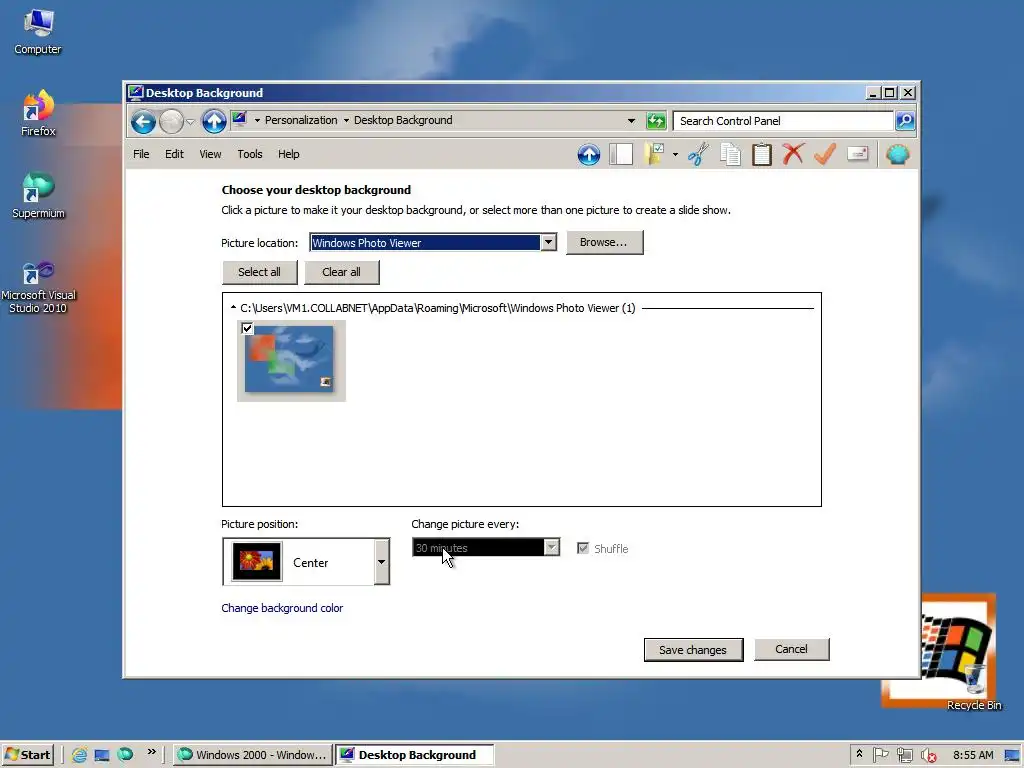Screen dimensions: 1024x768
Task: Collapse the Windows Photo Viewer folder group
Action: click(x=233, y=308)
